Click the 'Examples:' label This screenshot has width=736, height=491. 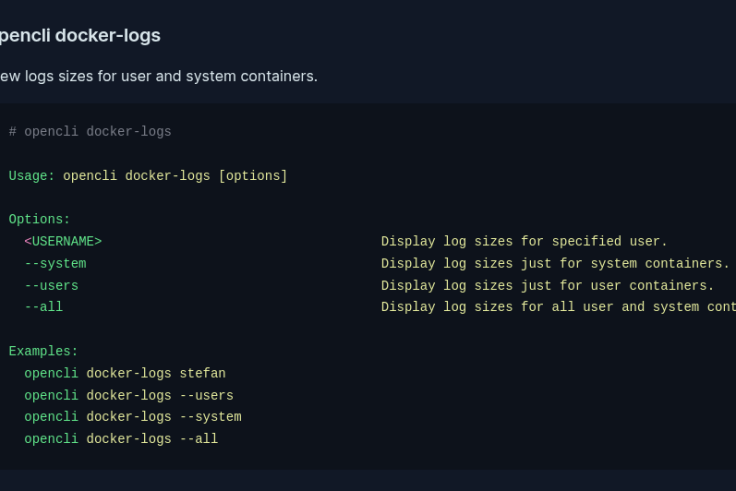[43, 351]
